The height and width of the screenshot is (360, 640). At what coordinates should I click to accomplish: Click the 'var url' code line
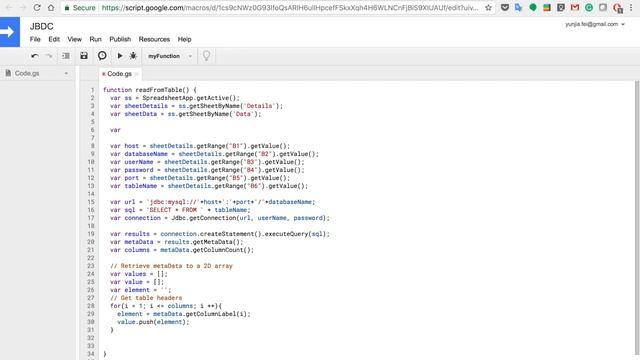(212, 202)
